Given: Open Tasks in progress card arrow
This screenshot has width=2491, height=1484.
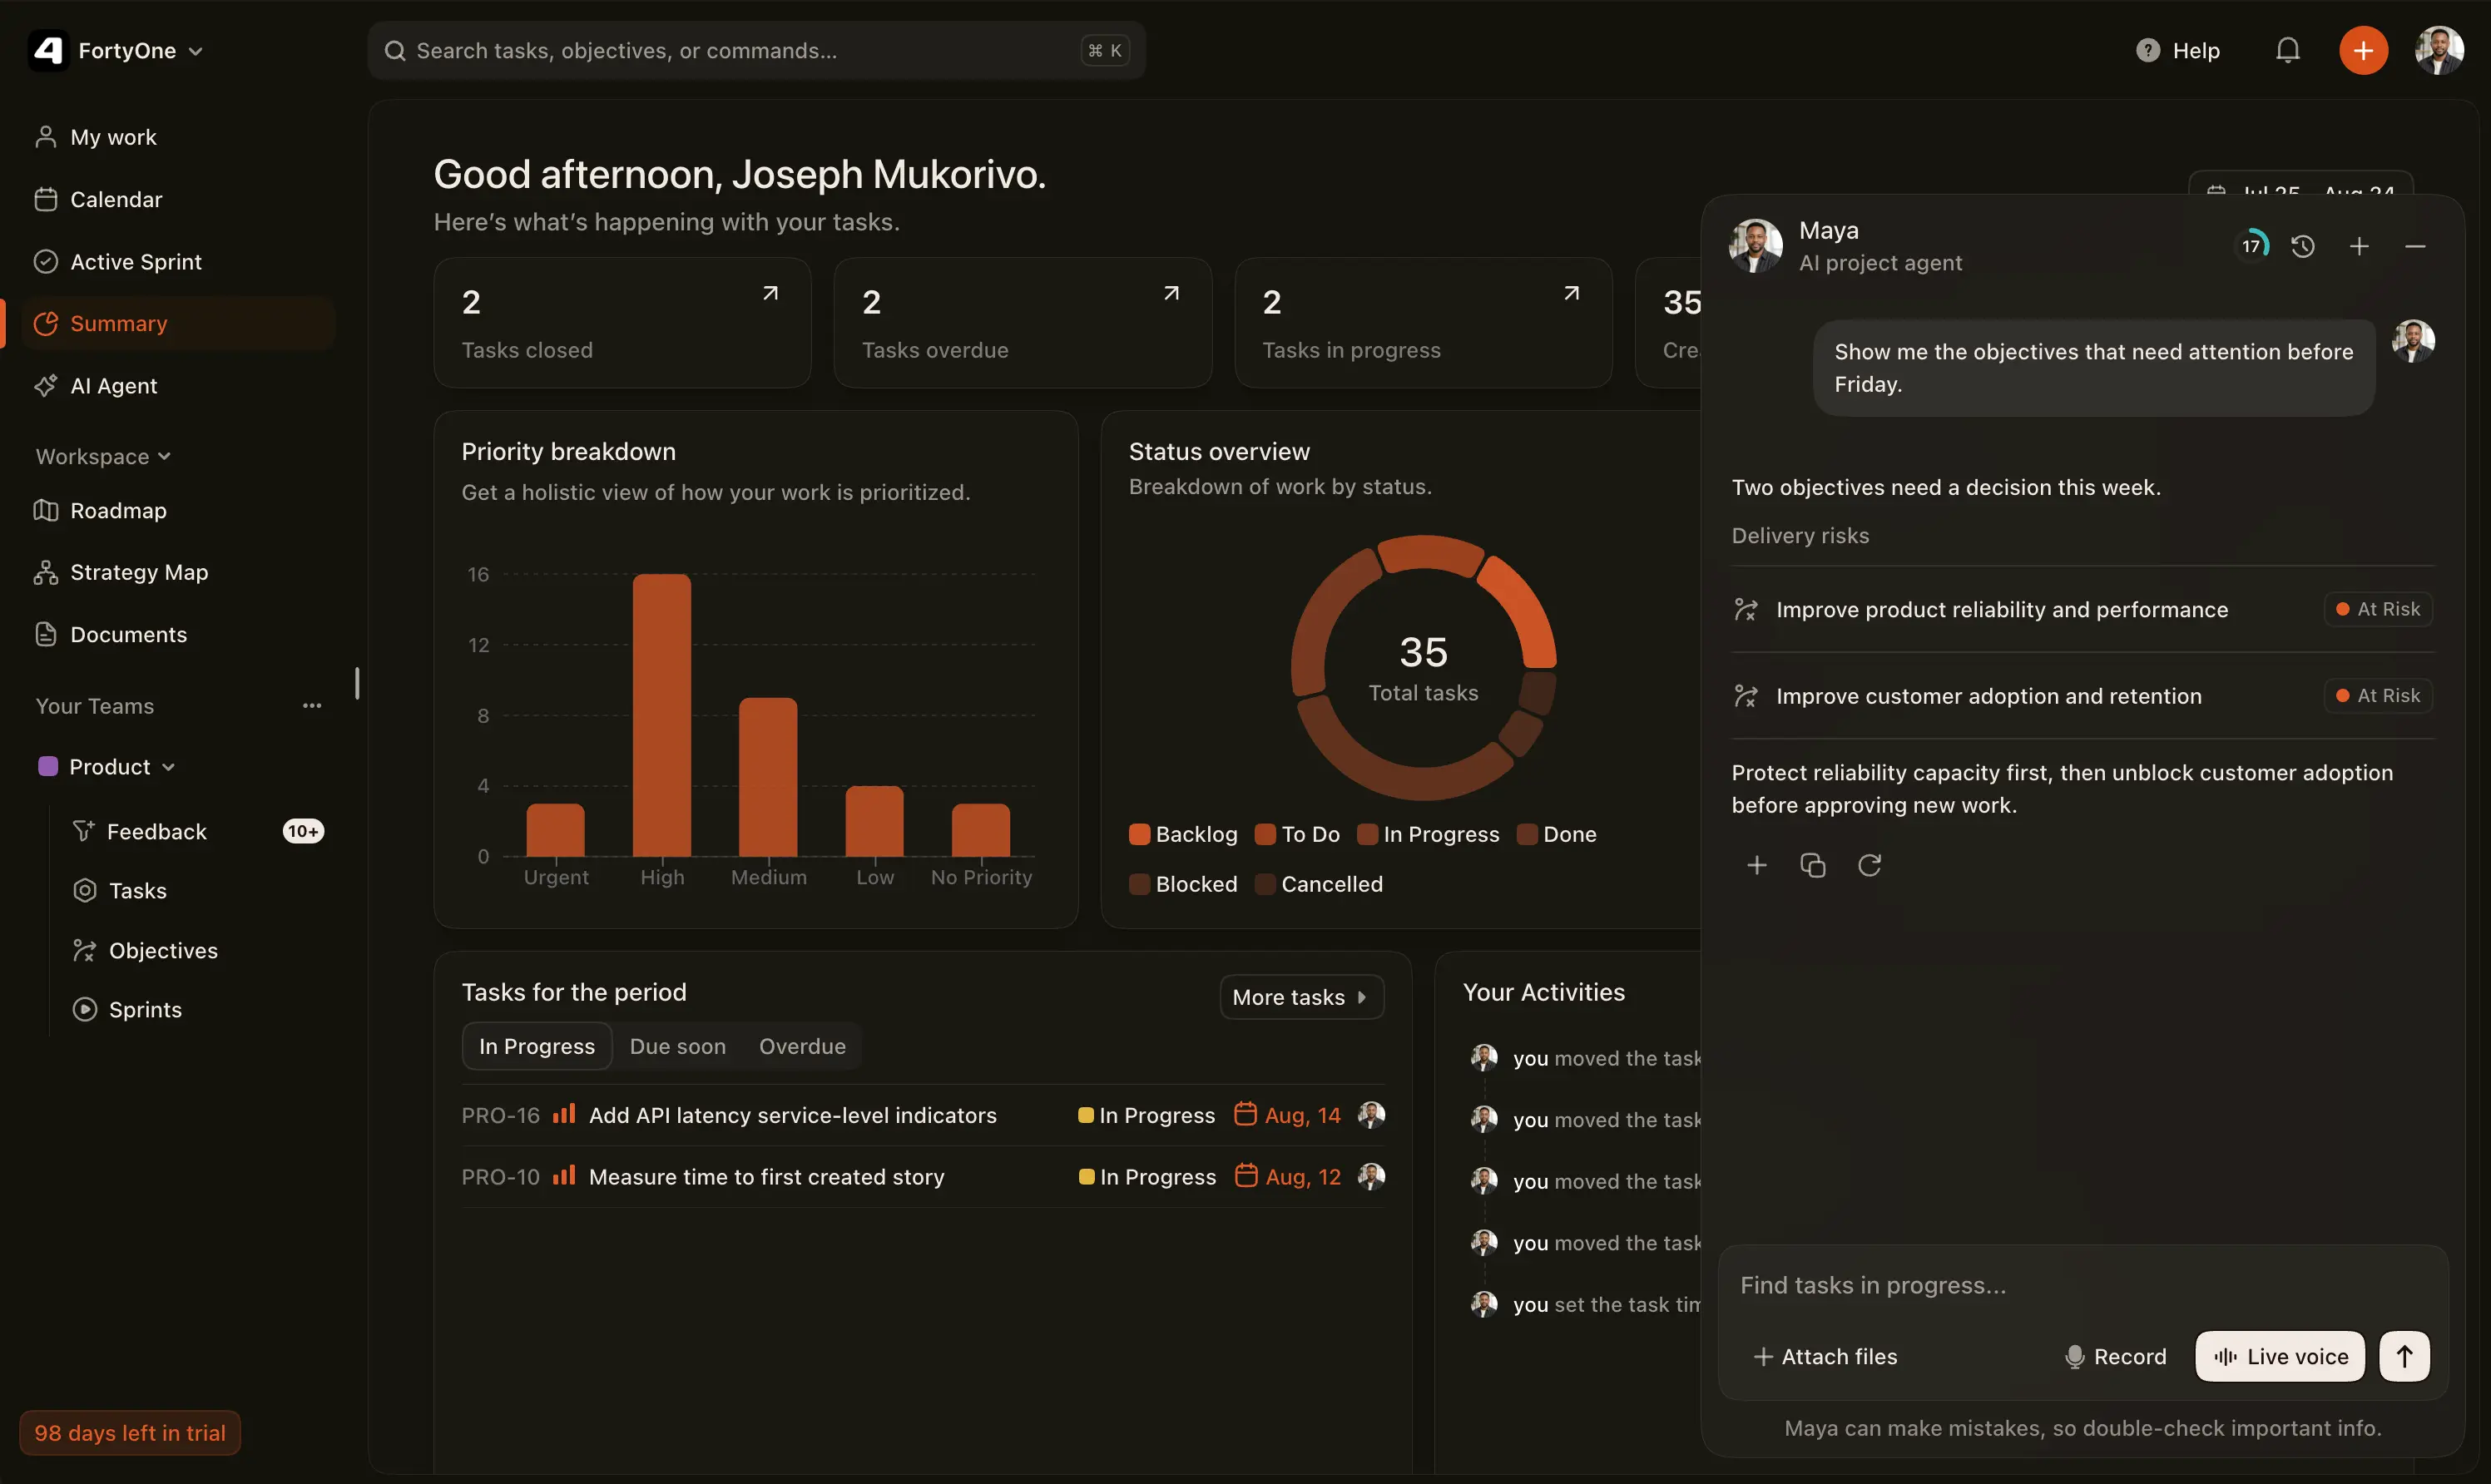Looking at the screenshot, I should (1571, 293).
